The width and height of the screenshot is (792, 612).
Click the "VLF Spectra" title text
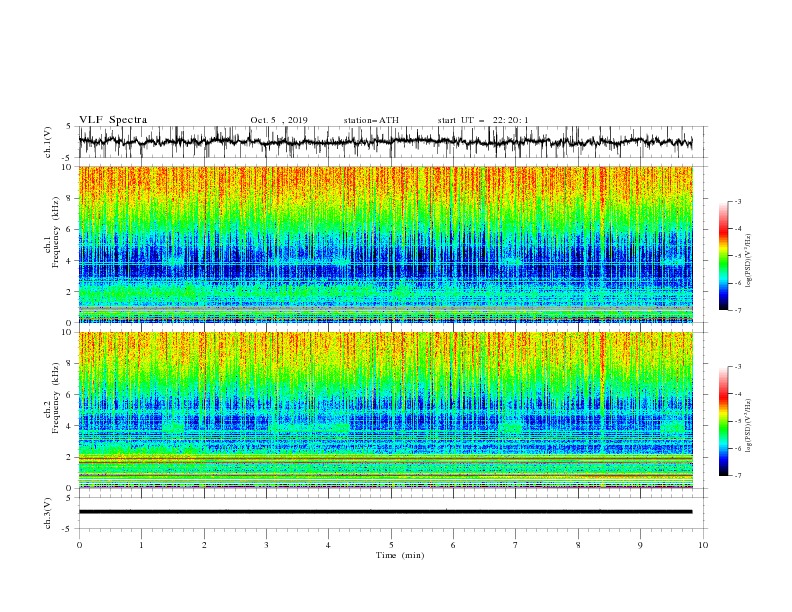(x=113, y=120)
